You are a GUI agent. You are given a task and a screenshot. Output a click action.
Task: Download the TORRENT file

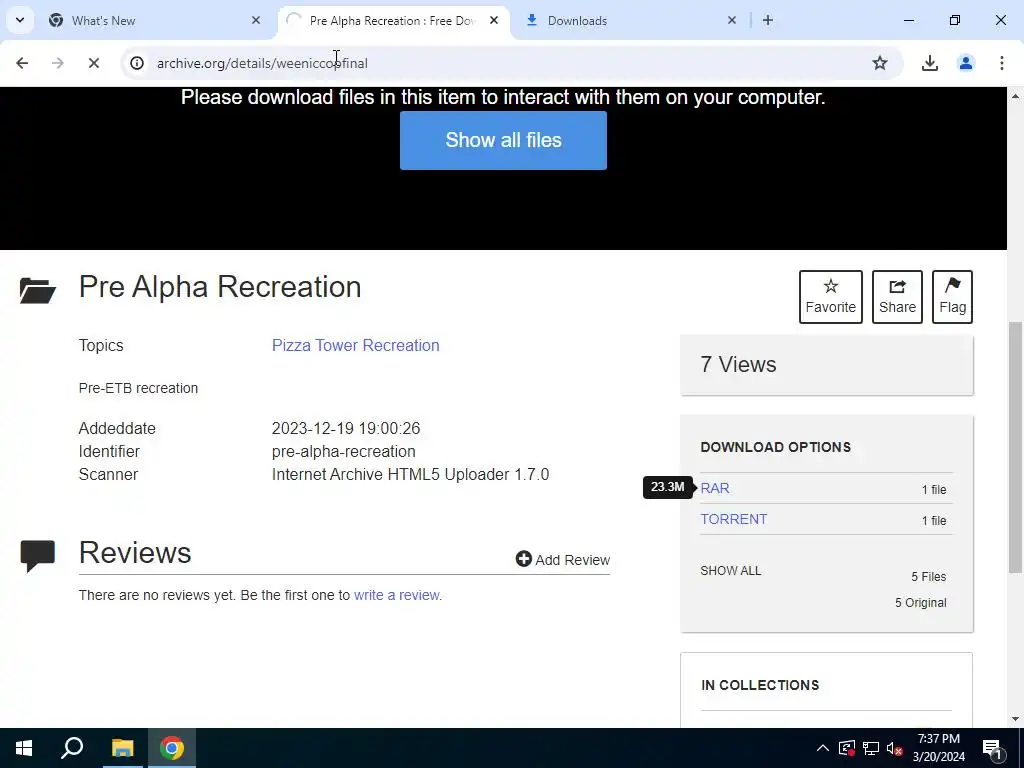click(x=733, y=519)
